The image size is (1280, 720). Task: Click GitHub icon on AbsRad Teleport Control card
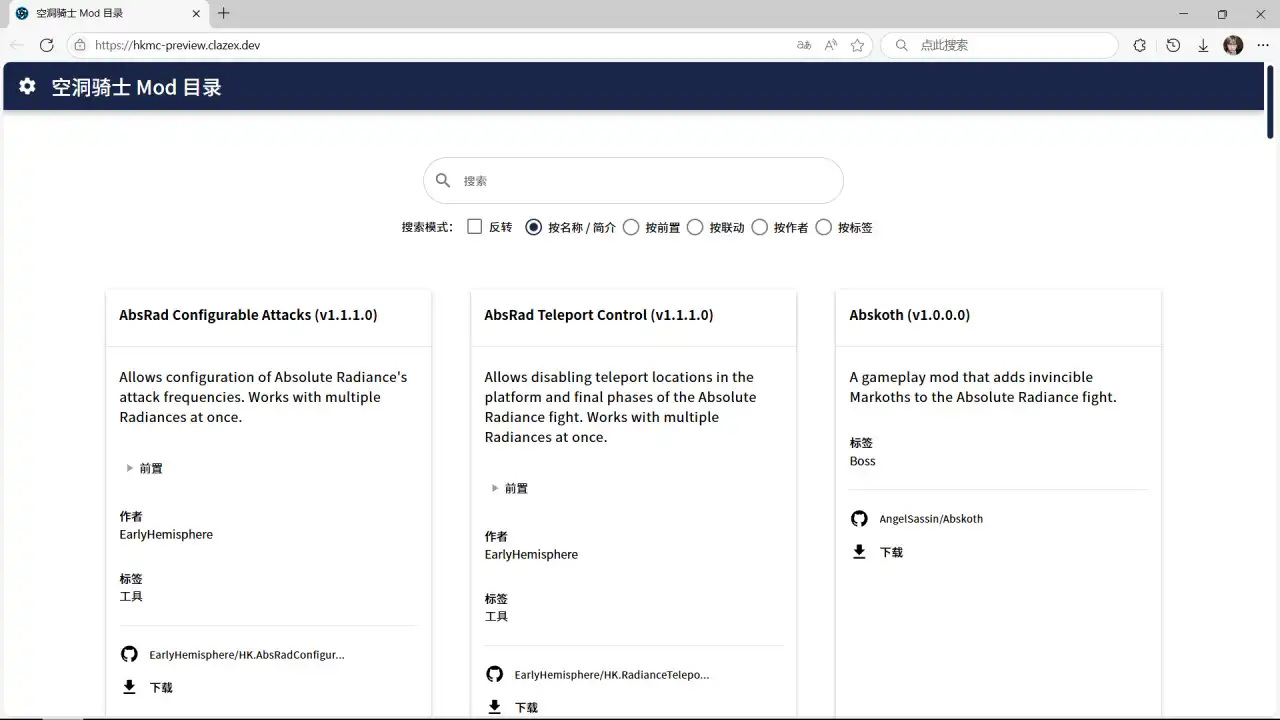(x=494, y=675)
